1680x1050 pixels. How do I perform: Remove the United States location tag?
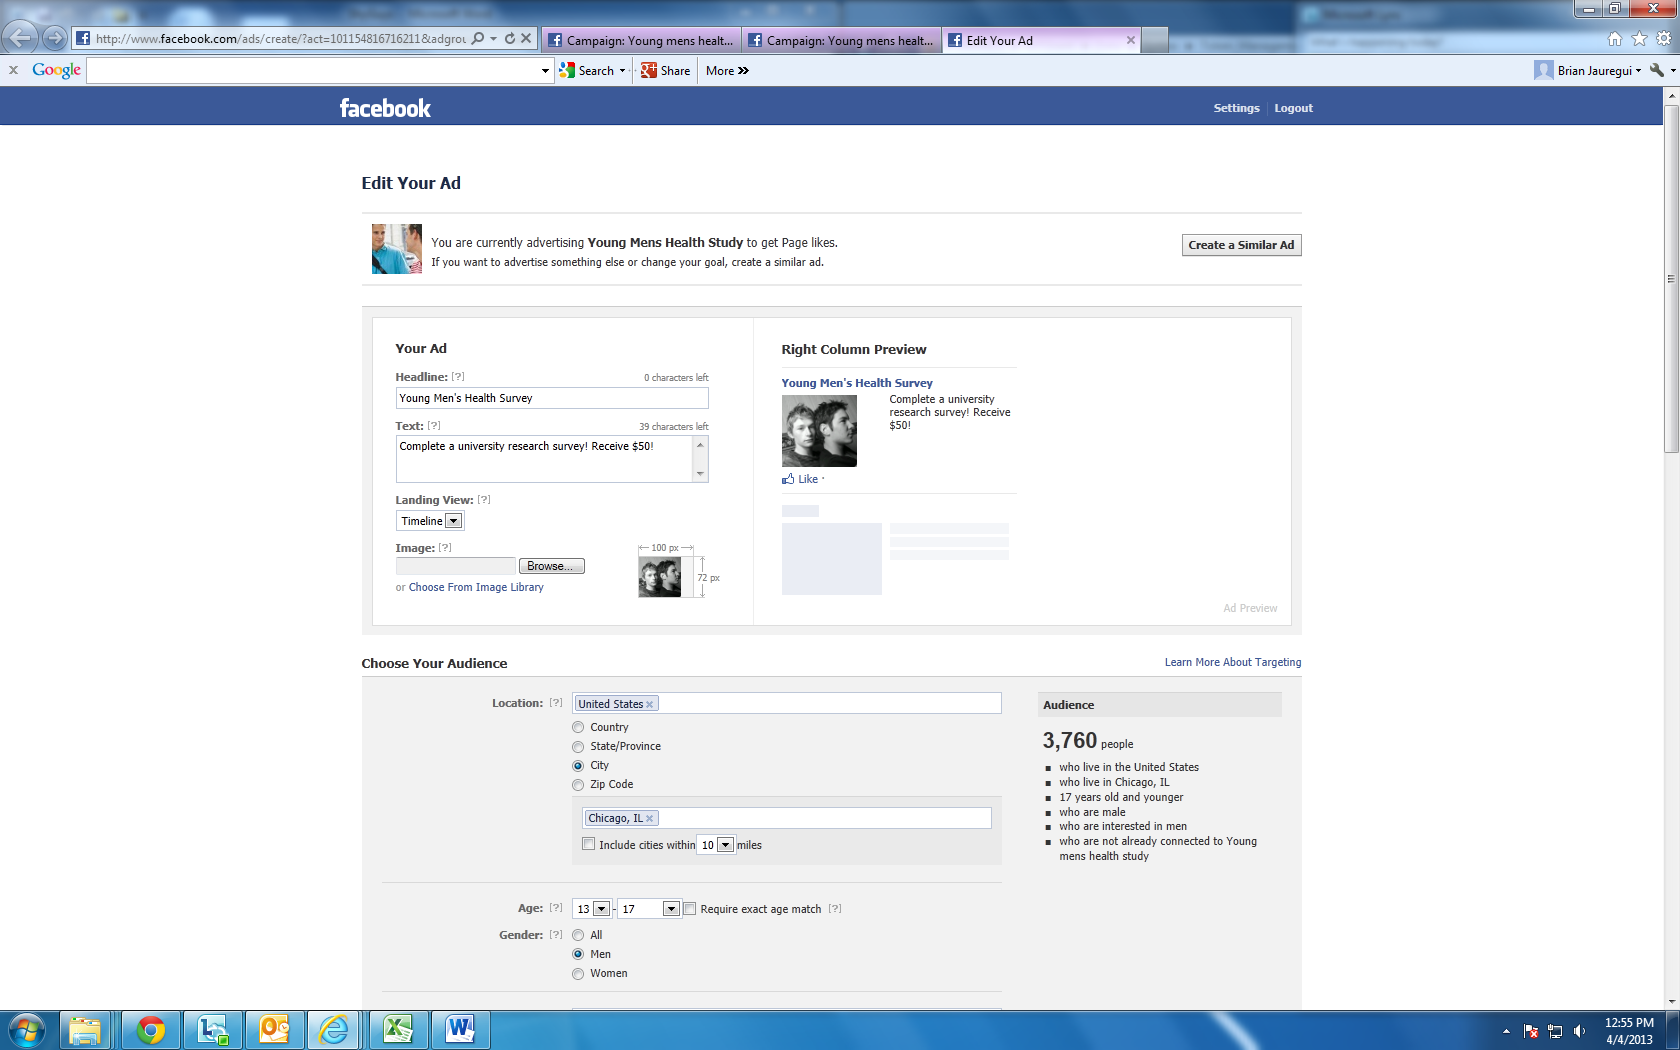(649, 705)
